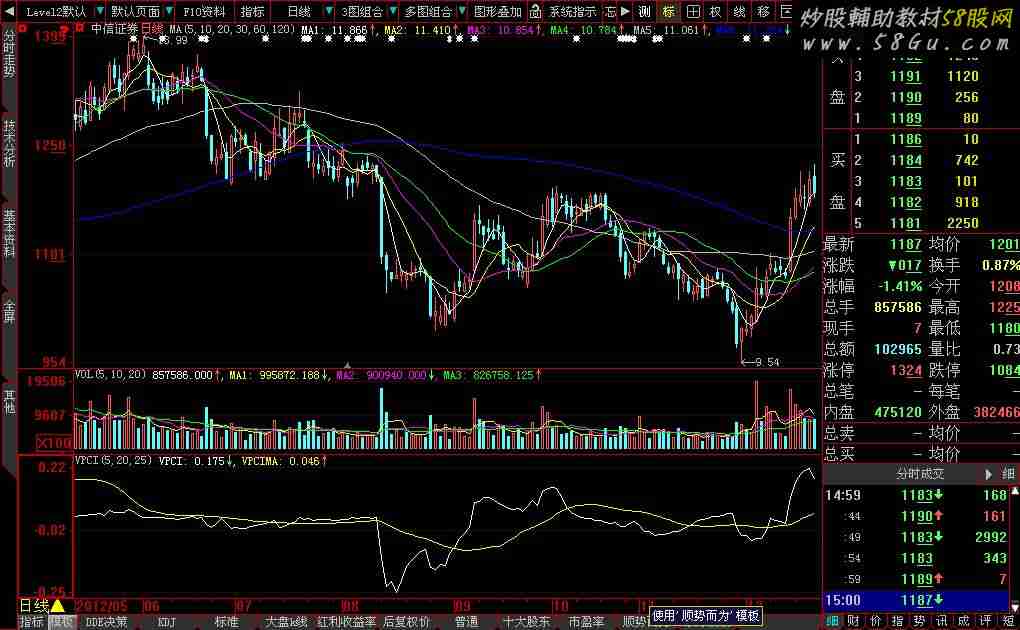Screen dimensions: 1020x630
Task: Click the 图形叠加 button
Action: (498, 11)
